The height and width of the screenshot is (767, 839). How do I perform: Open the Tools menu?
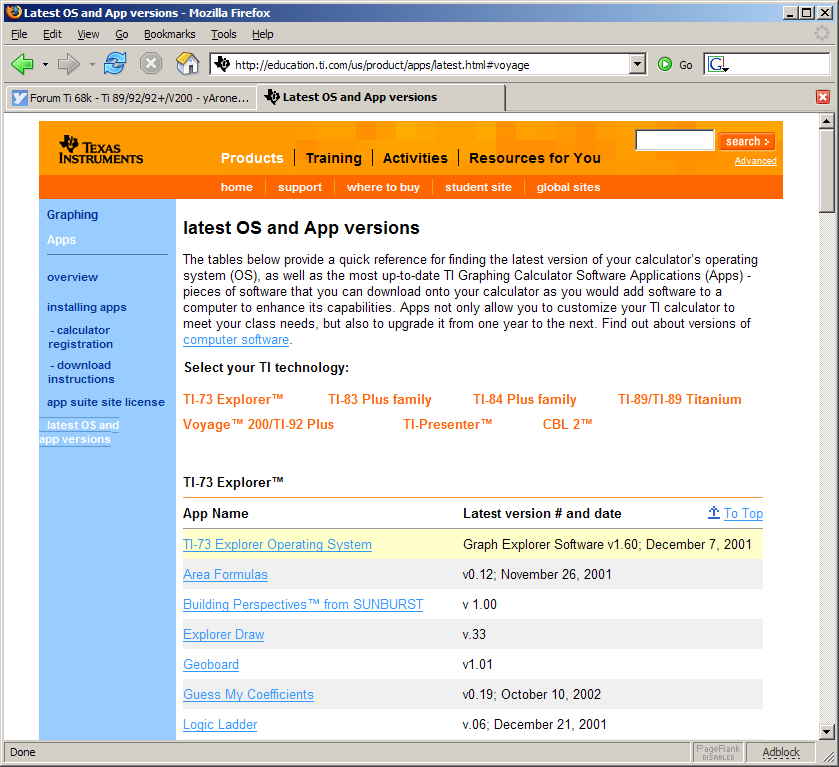(x=223, y=34)
